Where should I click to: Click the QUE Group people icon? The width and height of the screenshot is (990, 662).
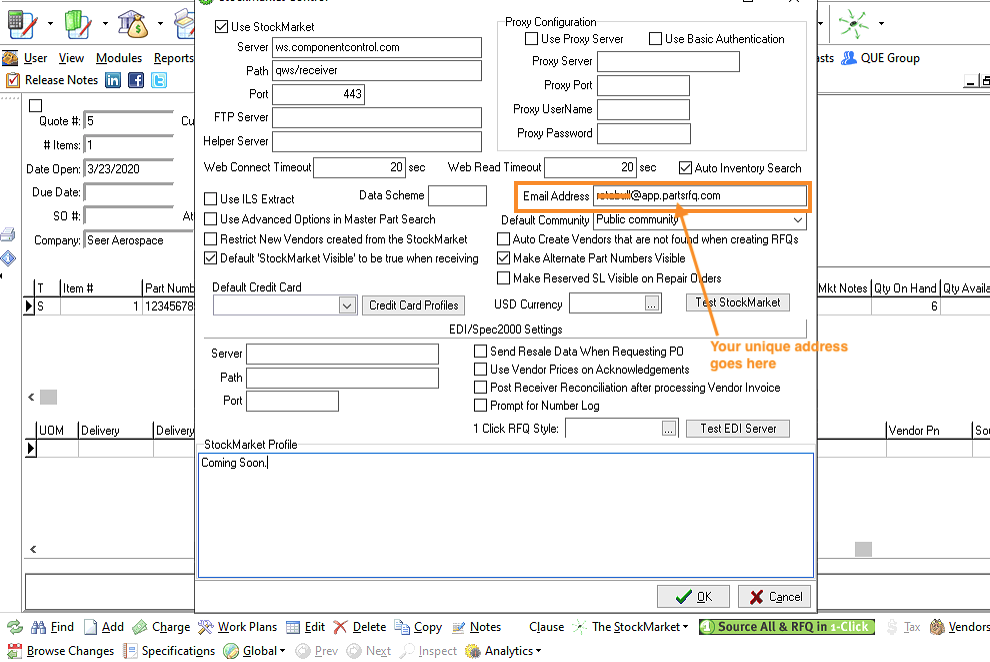849,58
